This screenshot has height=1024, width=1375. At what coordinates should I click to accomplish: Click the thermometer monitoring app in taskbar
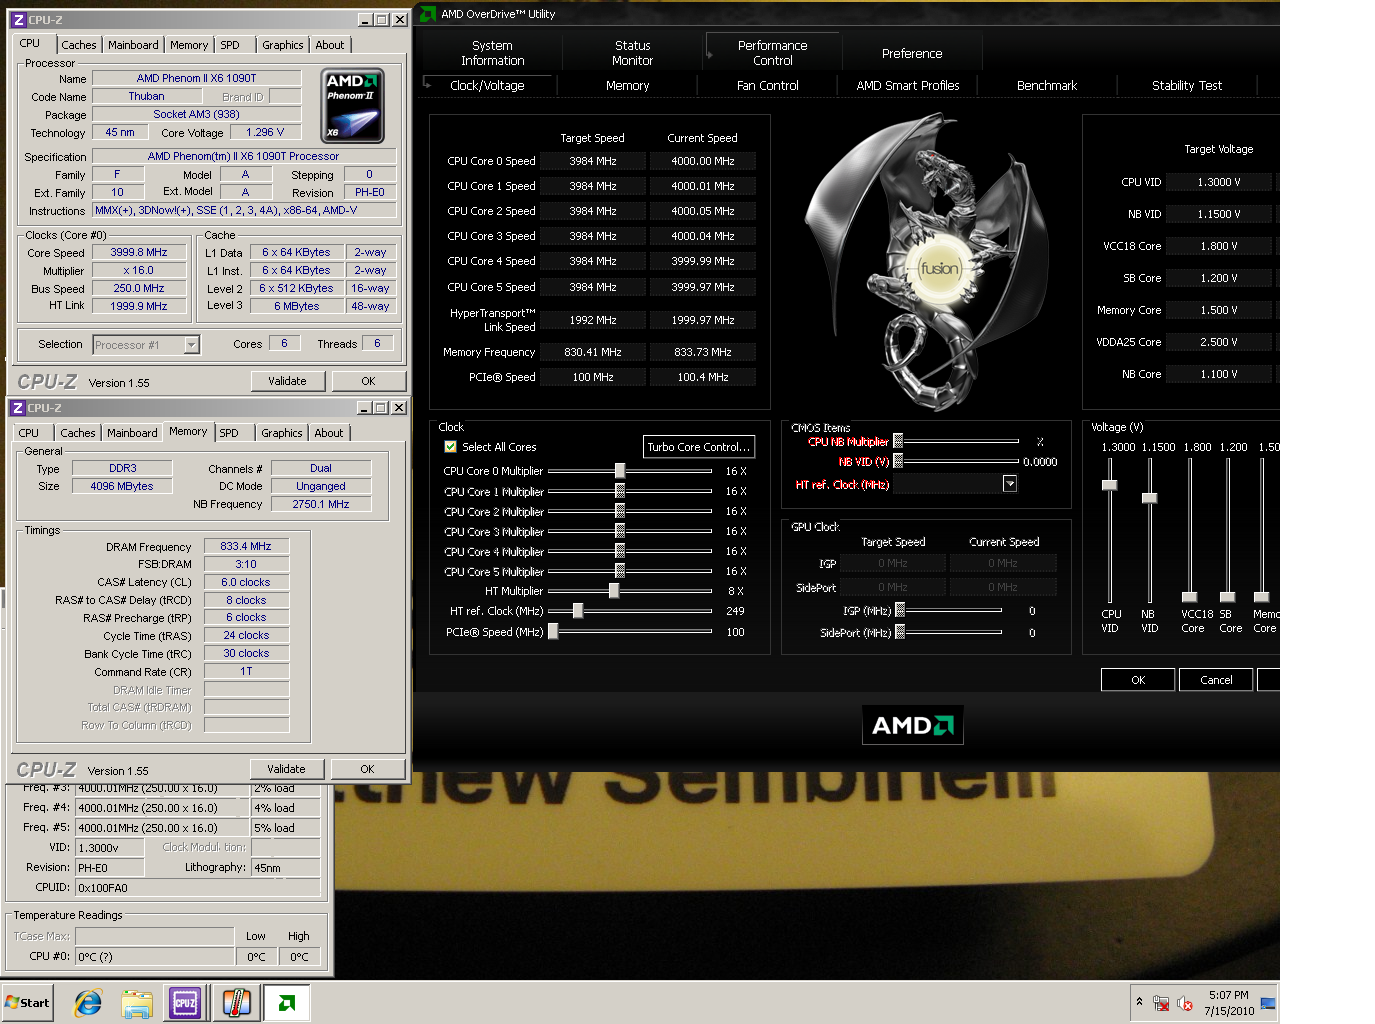coord(236,1003)
